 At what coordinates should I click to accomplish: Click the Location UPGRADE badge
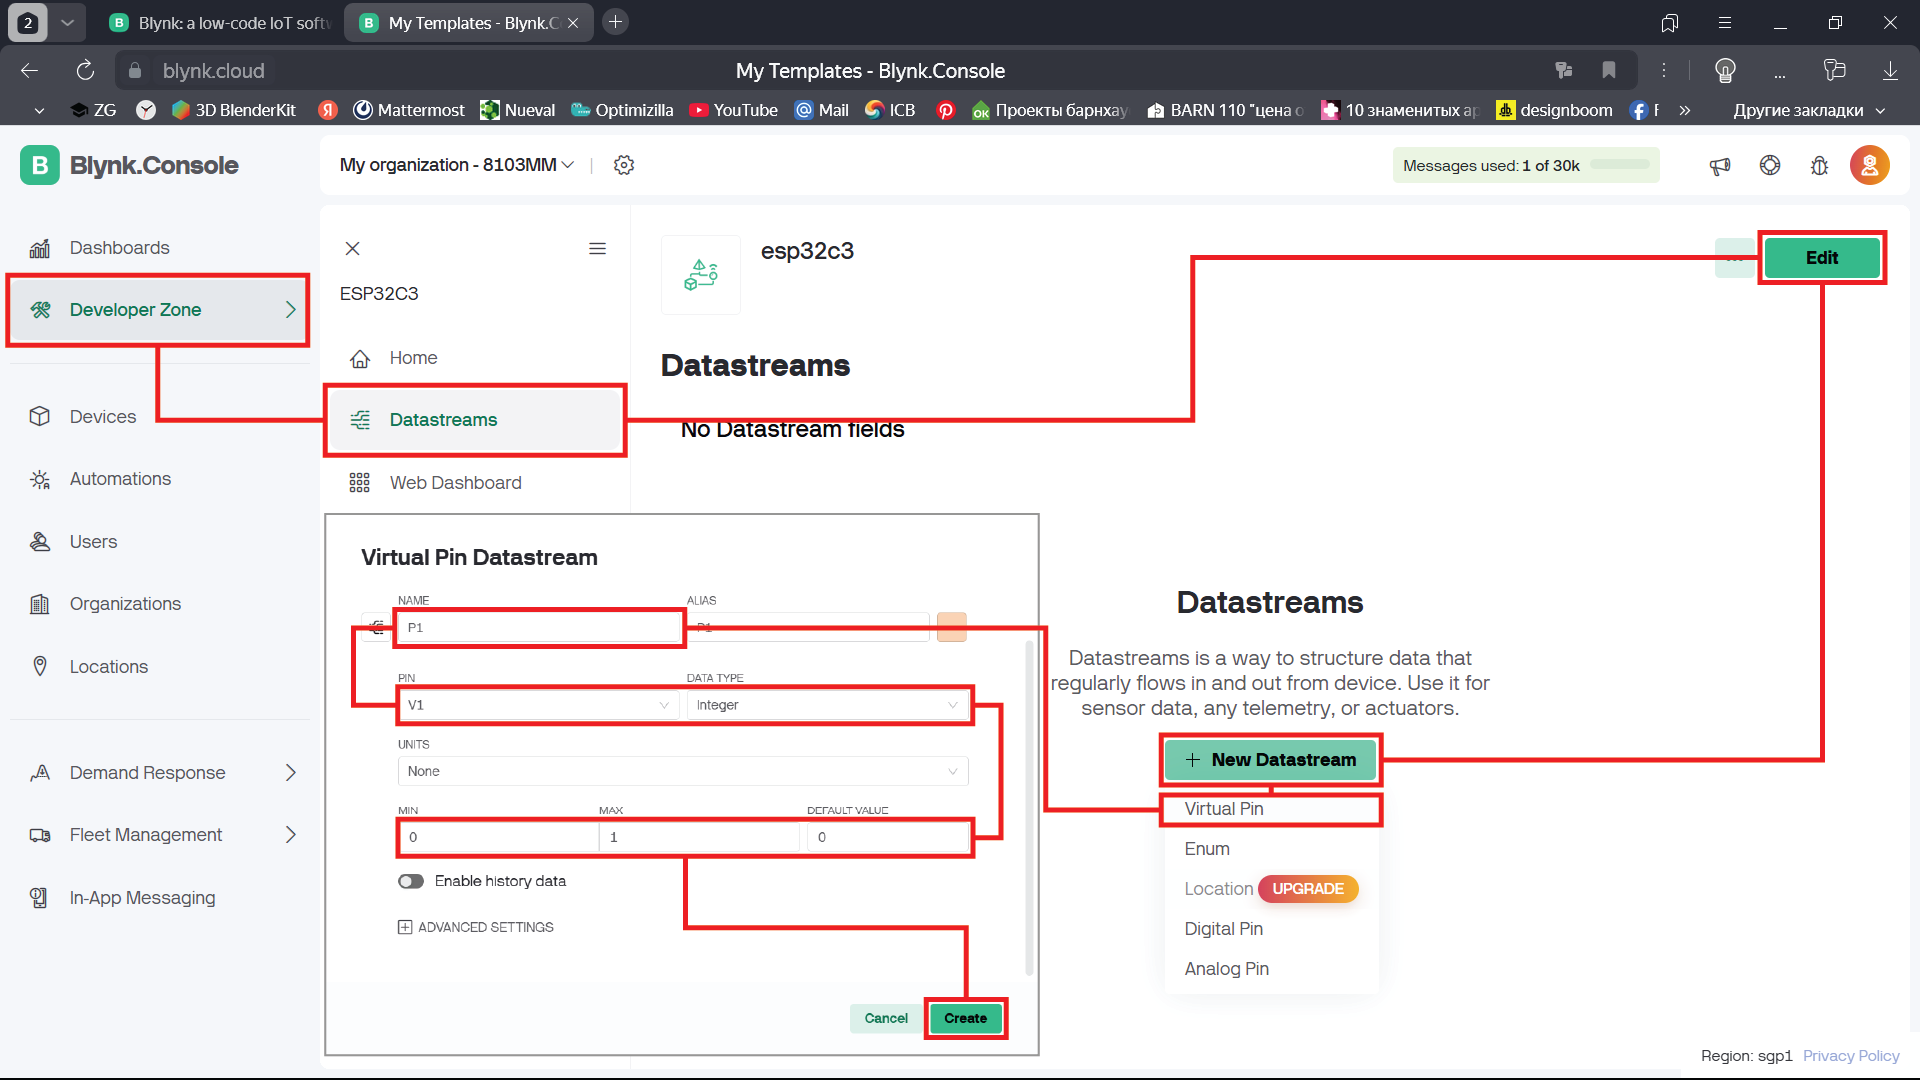click(x=1308, y=889)
